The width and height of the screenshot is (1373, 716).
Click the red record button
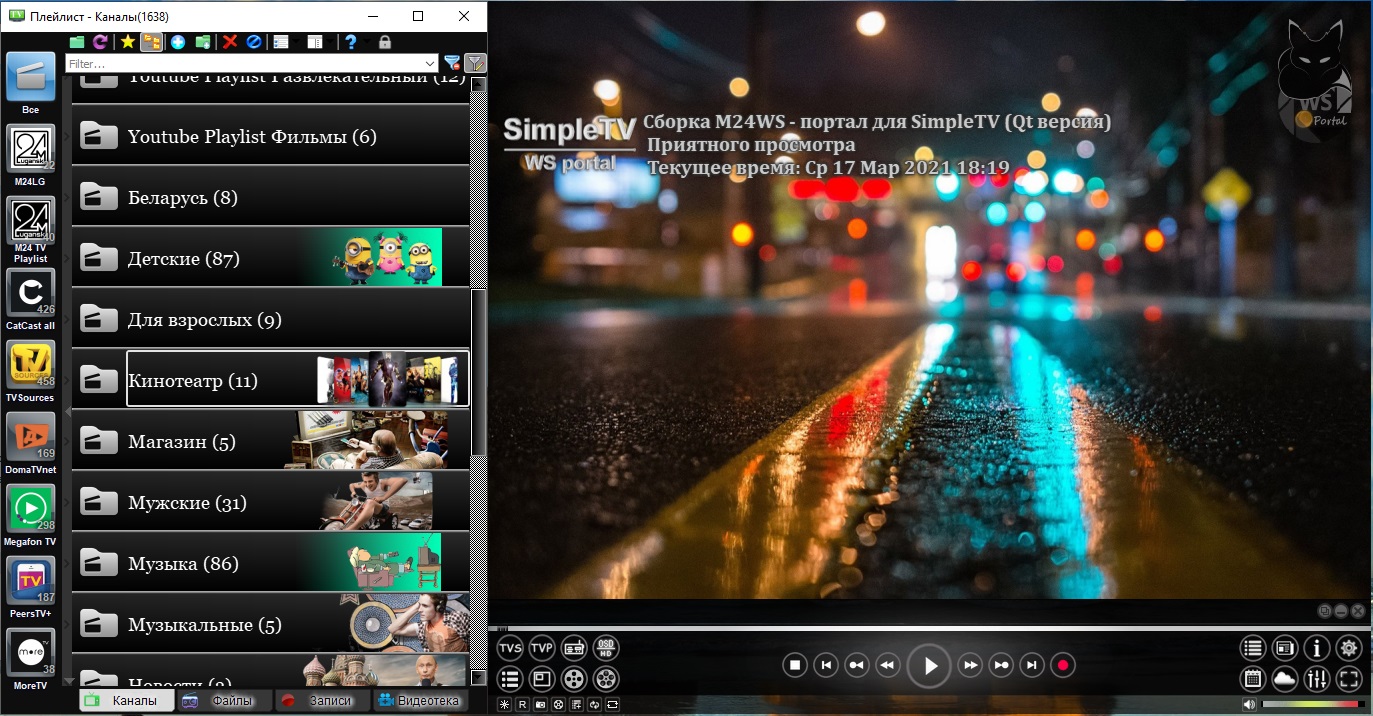(1063, 665)
